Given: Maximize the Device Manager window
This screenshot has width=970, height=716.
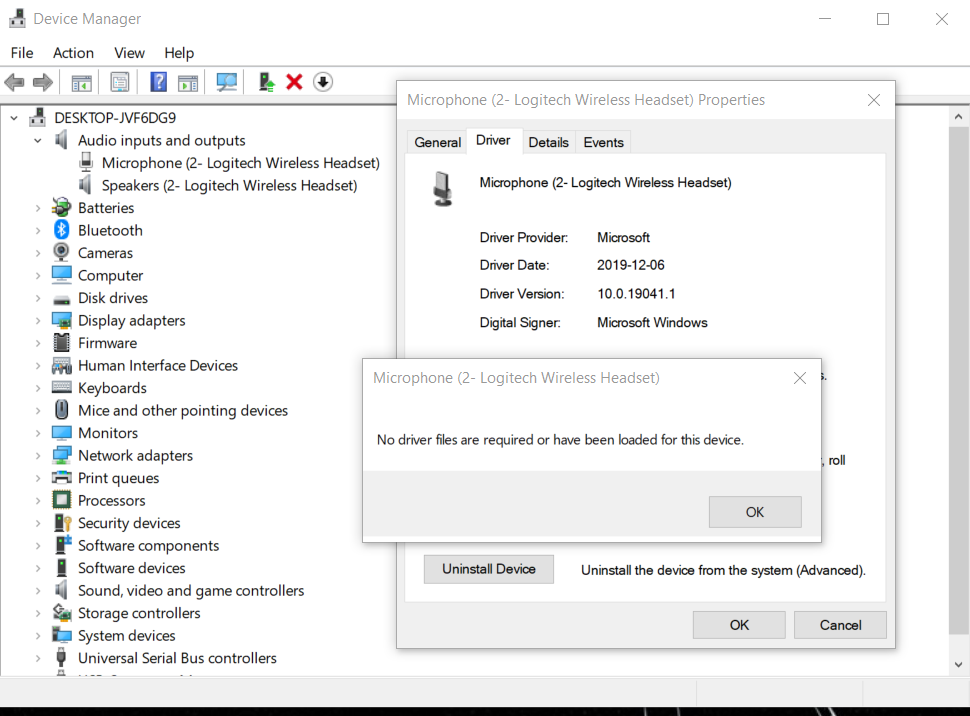Looking at the screenshot, I should [x=883, y=19].
